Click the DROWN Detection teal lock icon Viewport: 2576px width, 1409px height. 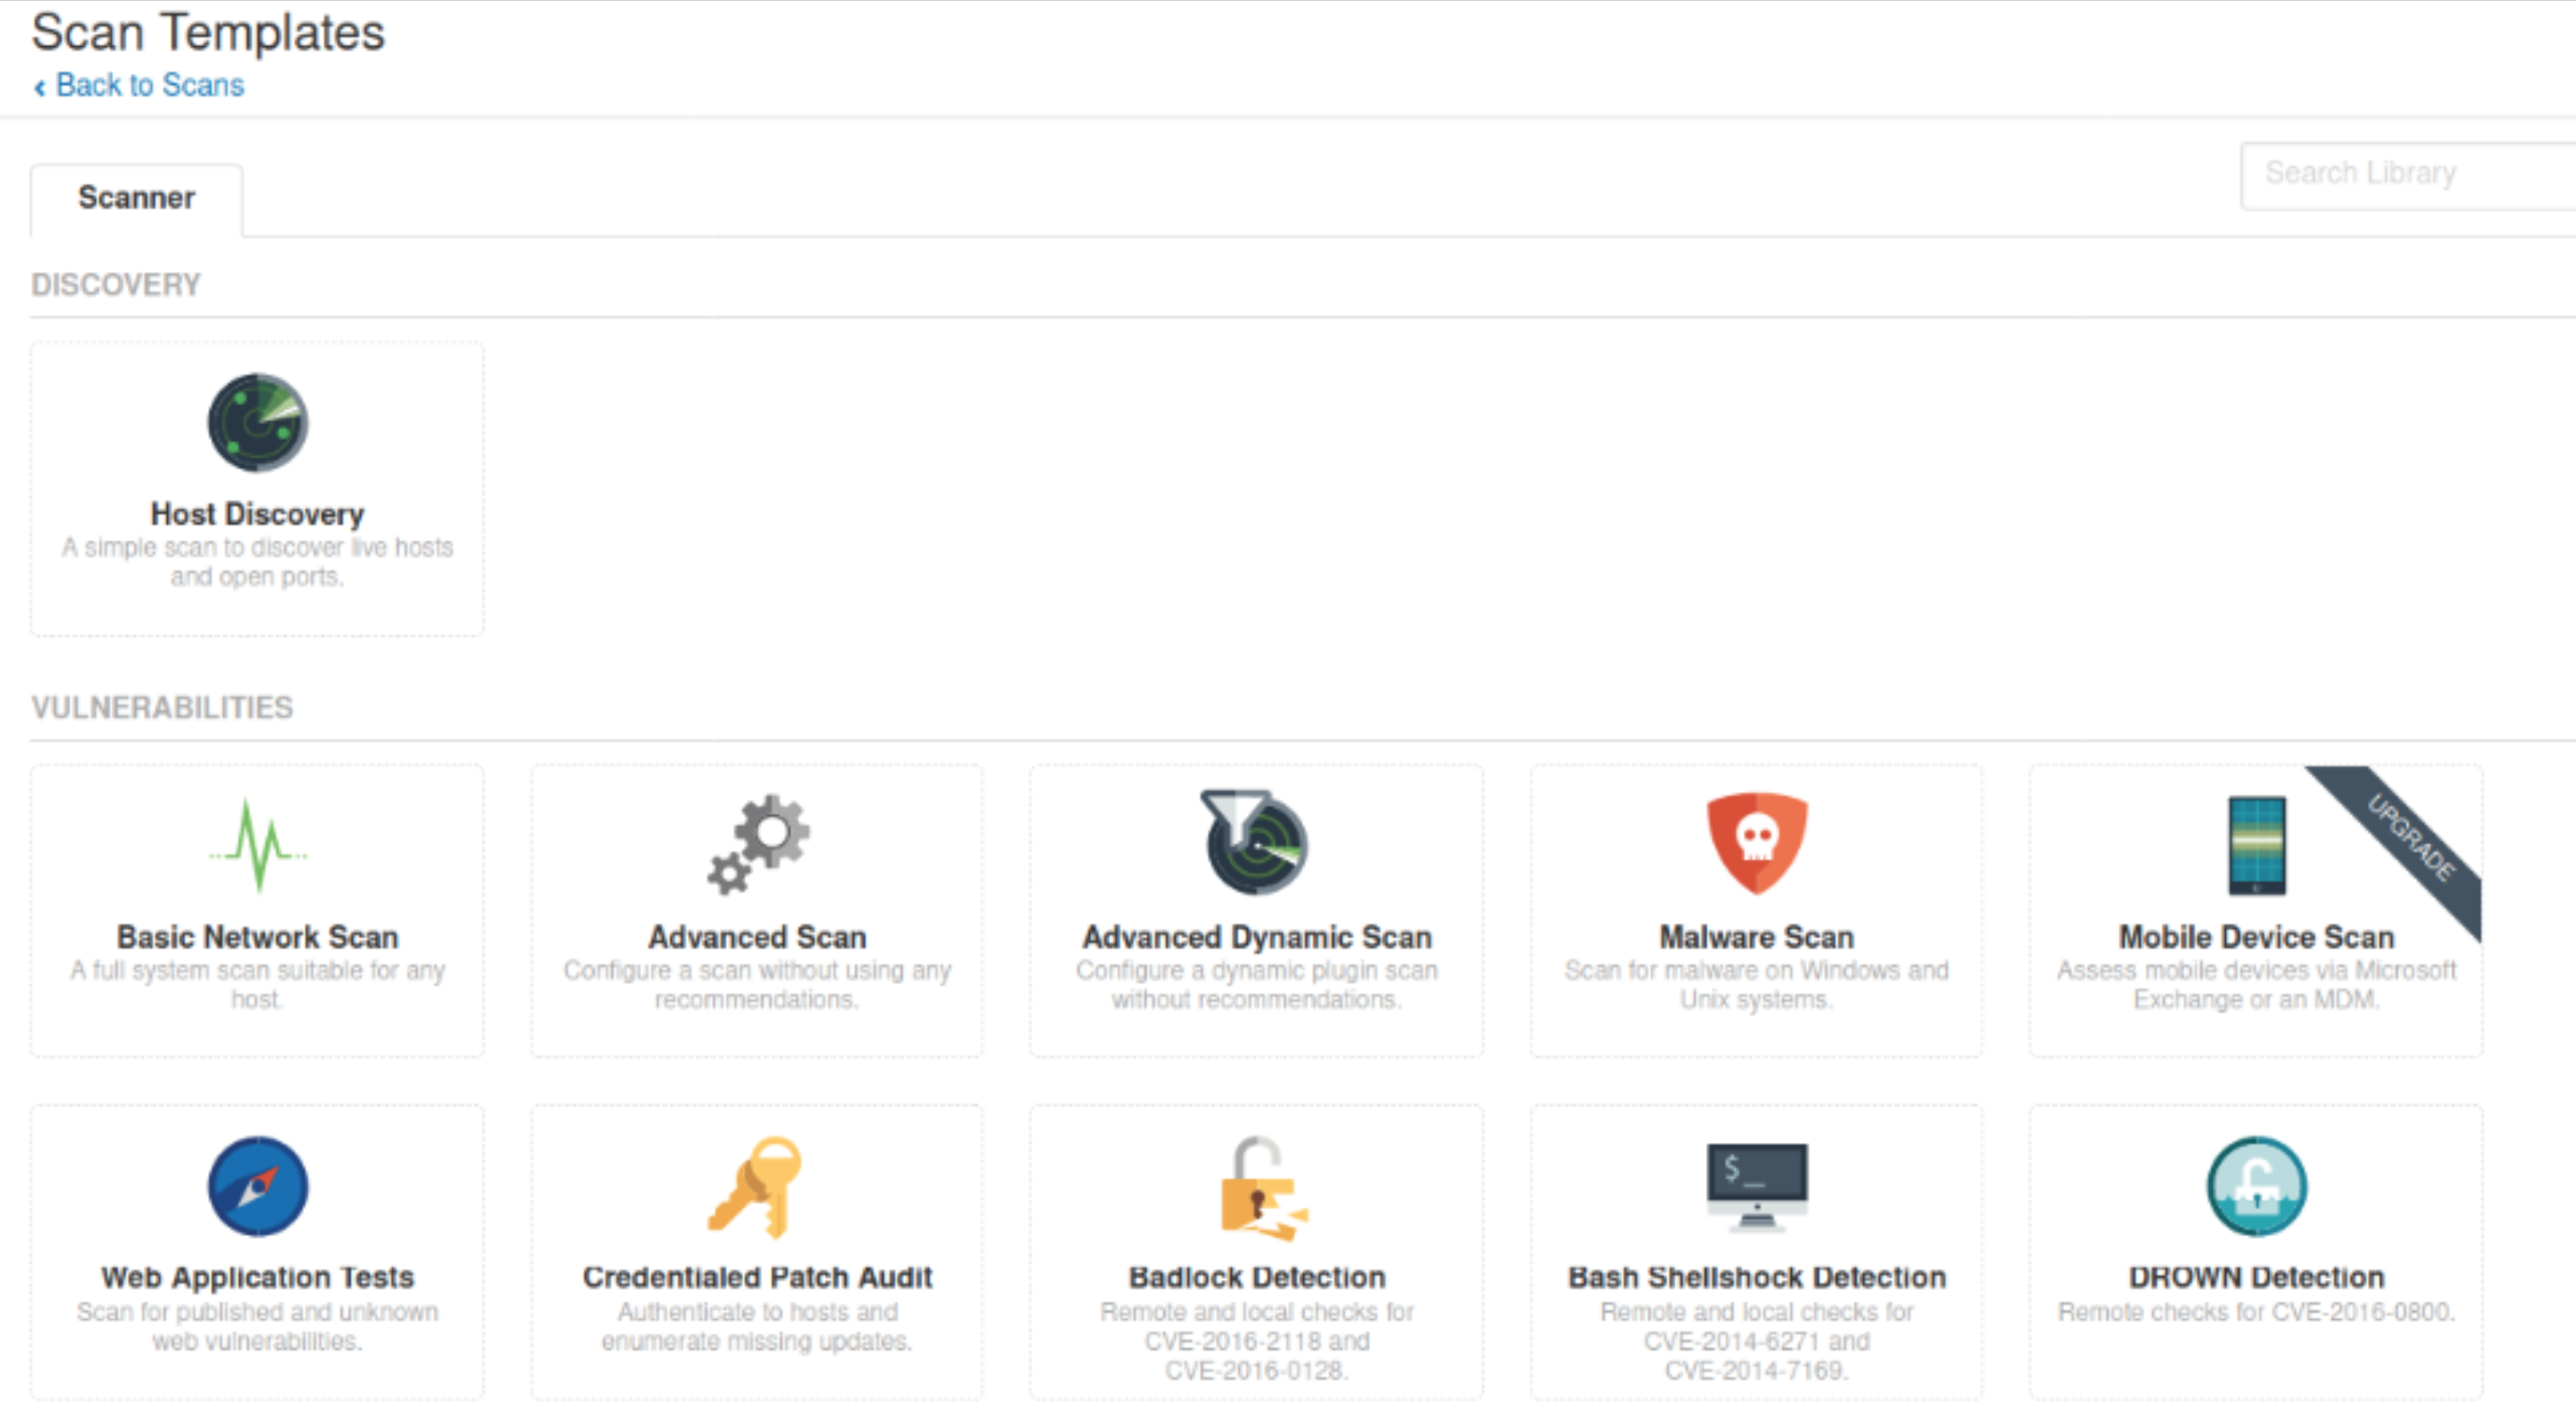click(2256, 1186)
